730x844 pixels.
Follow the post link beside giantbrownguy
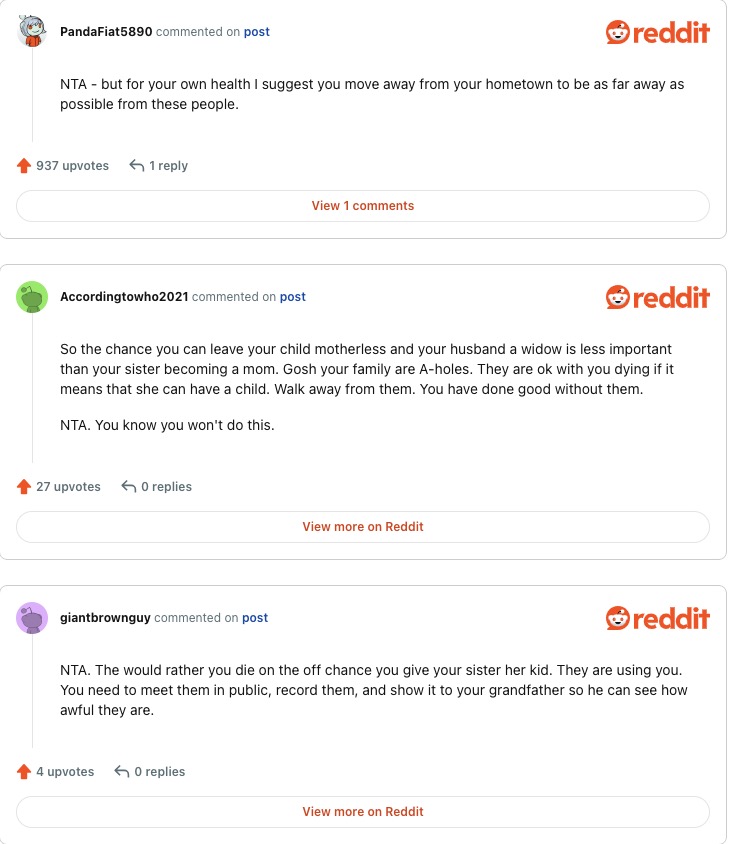coord(255,618)
